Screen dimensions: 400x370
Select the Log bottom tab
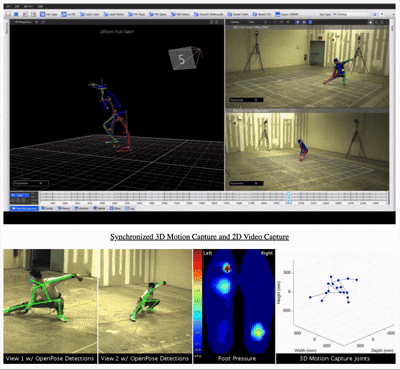(130, 208)
